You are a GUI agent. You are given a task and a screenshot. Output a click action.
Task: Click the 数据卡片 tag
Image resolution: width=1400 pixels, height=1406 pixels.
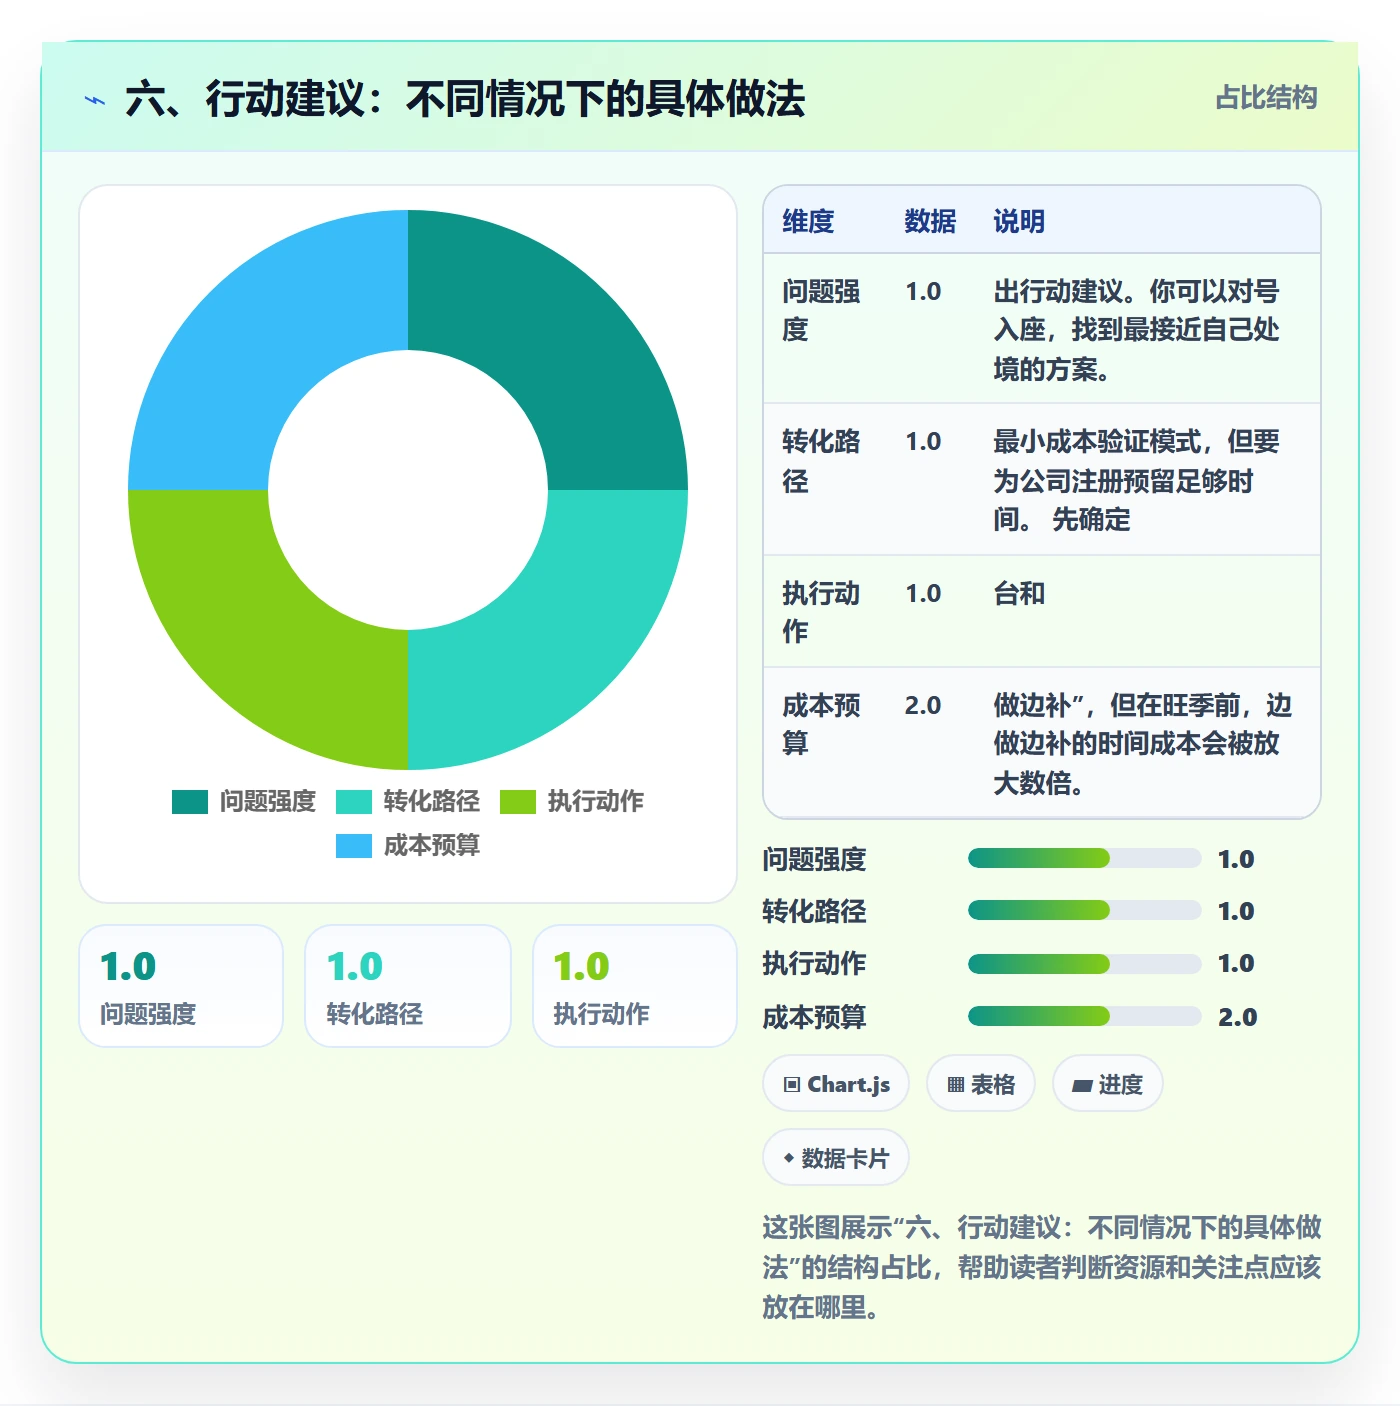[836, 1158]
